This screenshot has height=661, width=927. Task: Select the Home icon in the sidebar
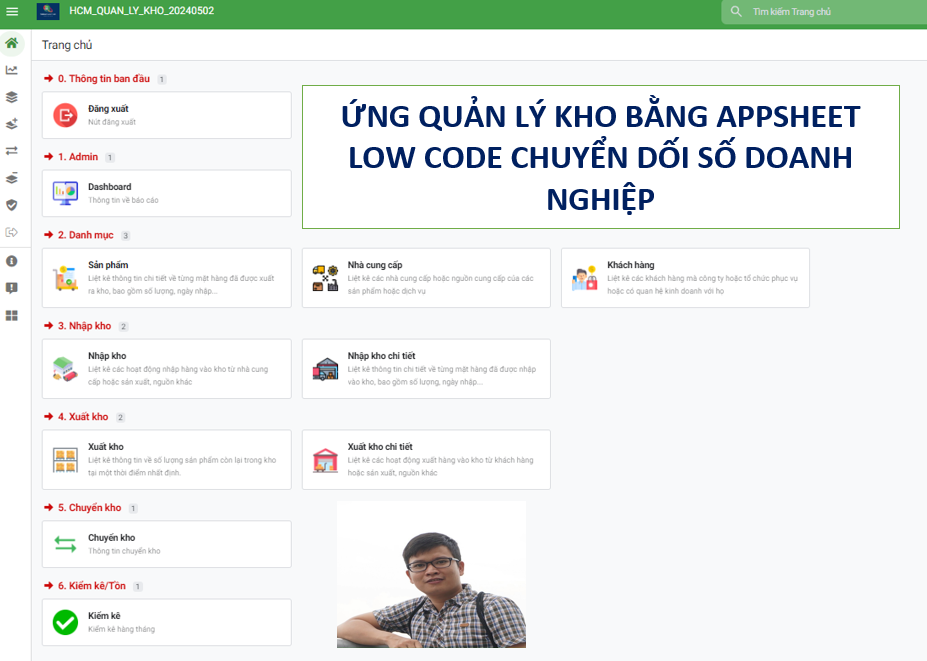point(12,43)
